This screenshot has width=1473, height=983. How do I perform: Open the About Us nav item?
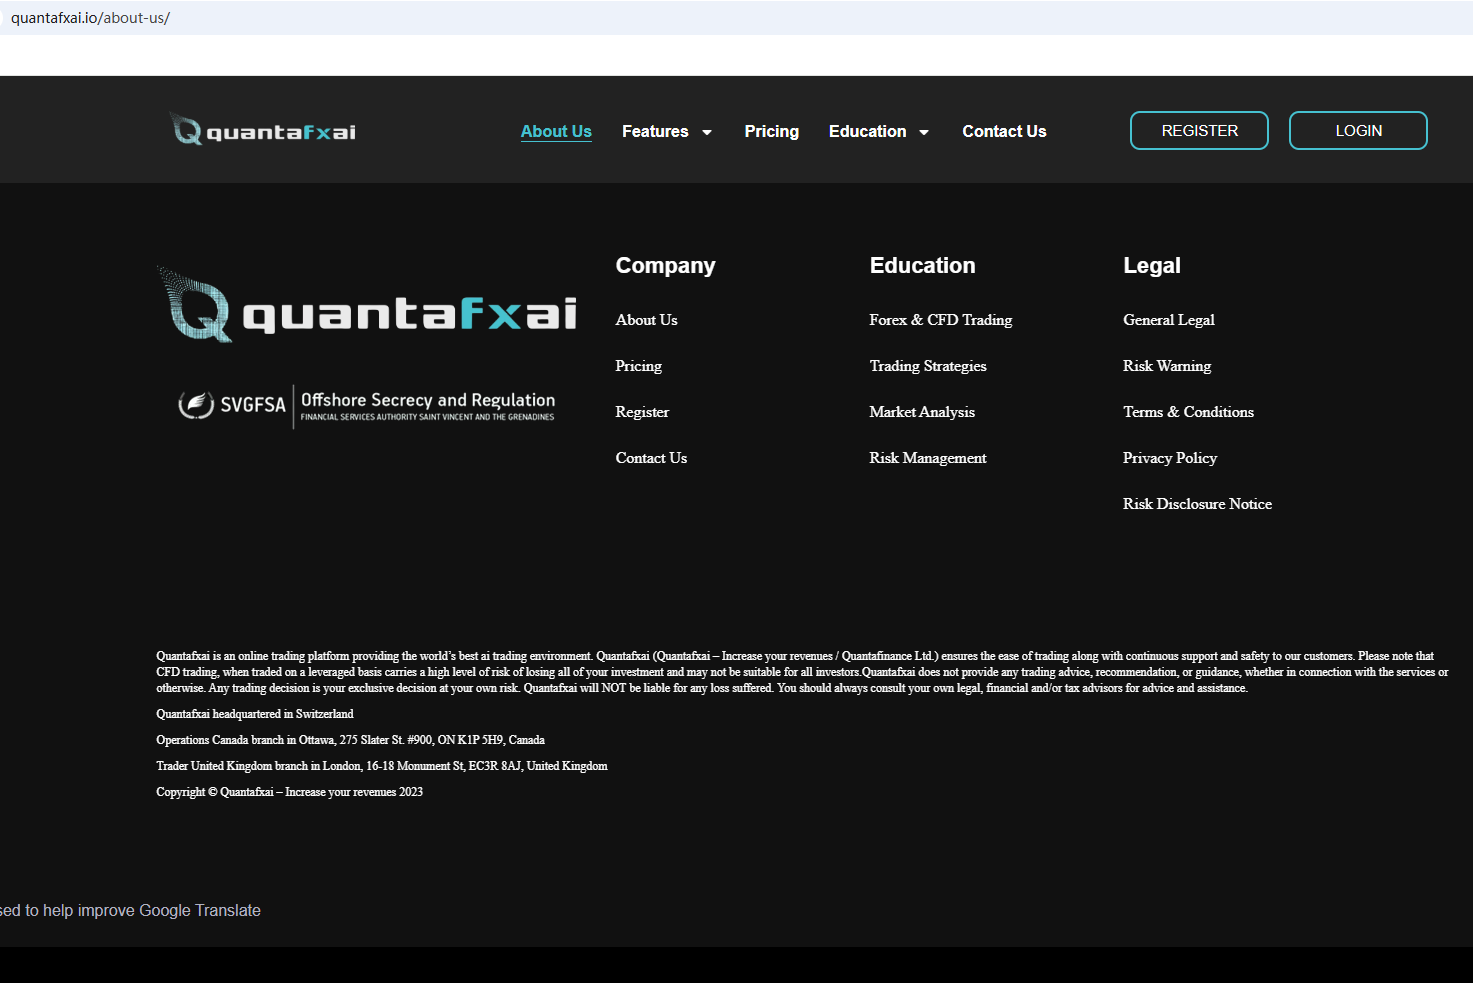tap(556, 131)
